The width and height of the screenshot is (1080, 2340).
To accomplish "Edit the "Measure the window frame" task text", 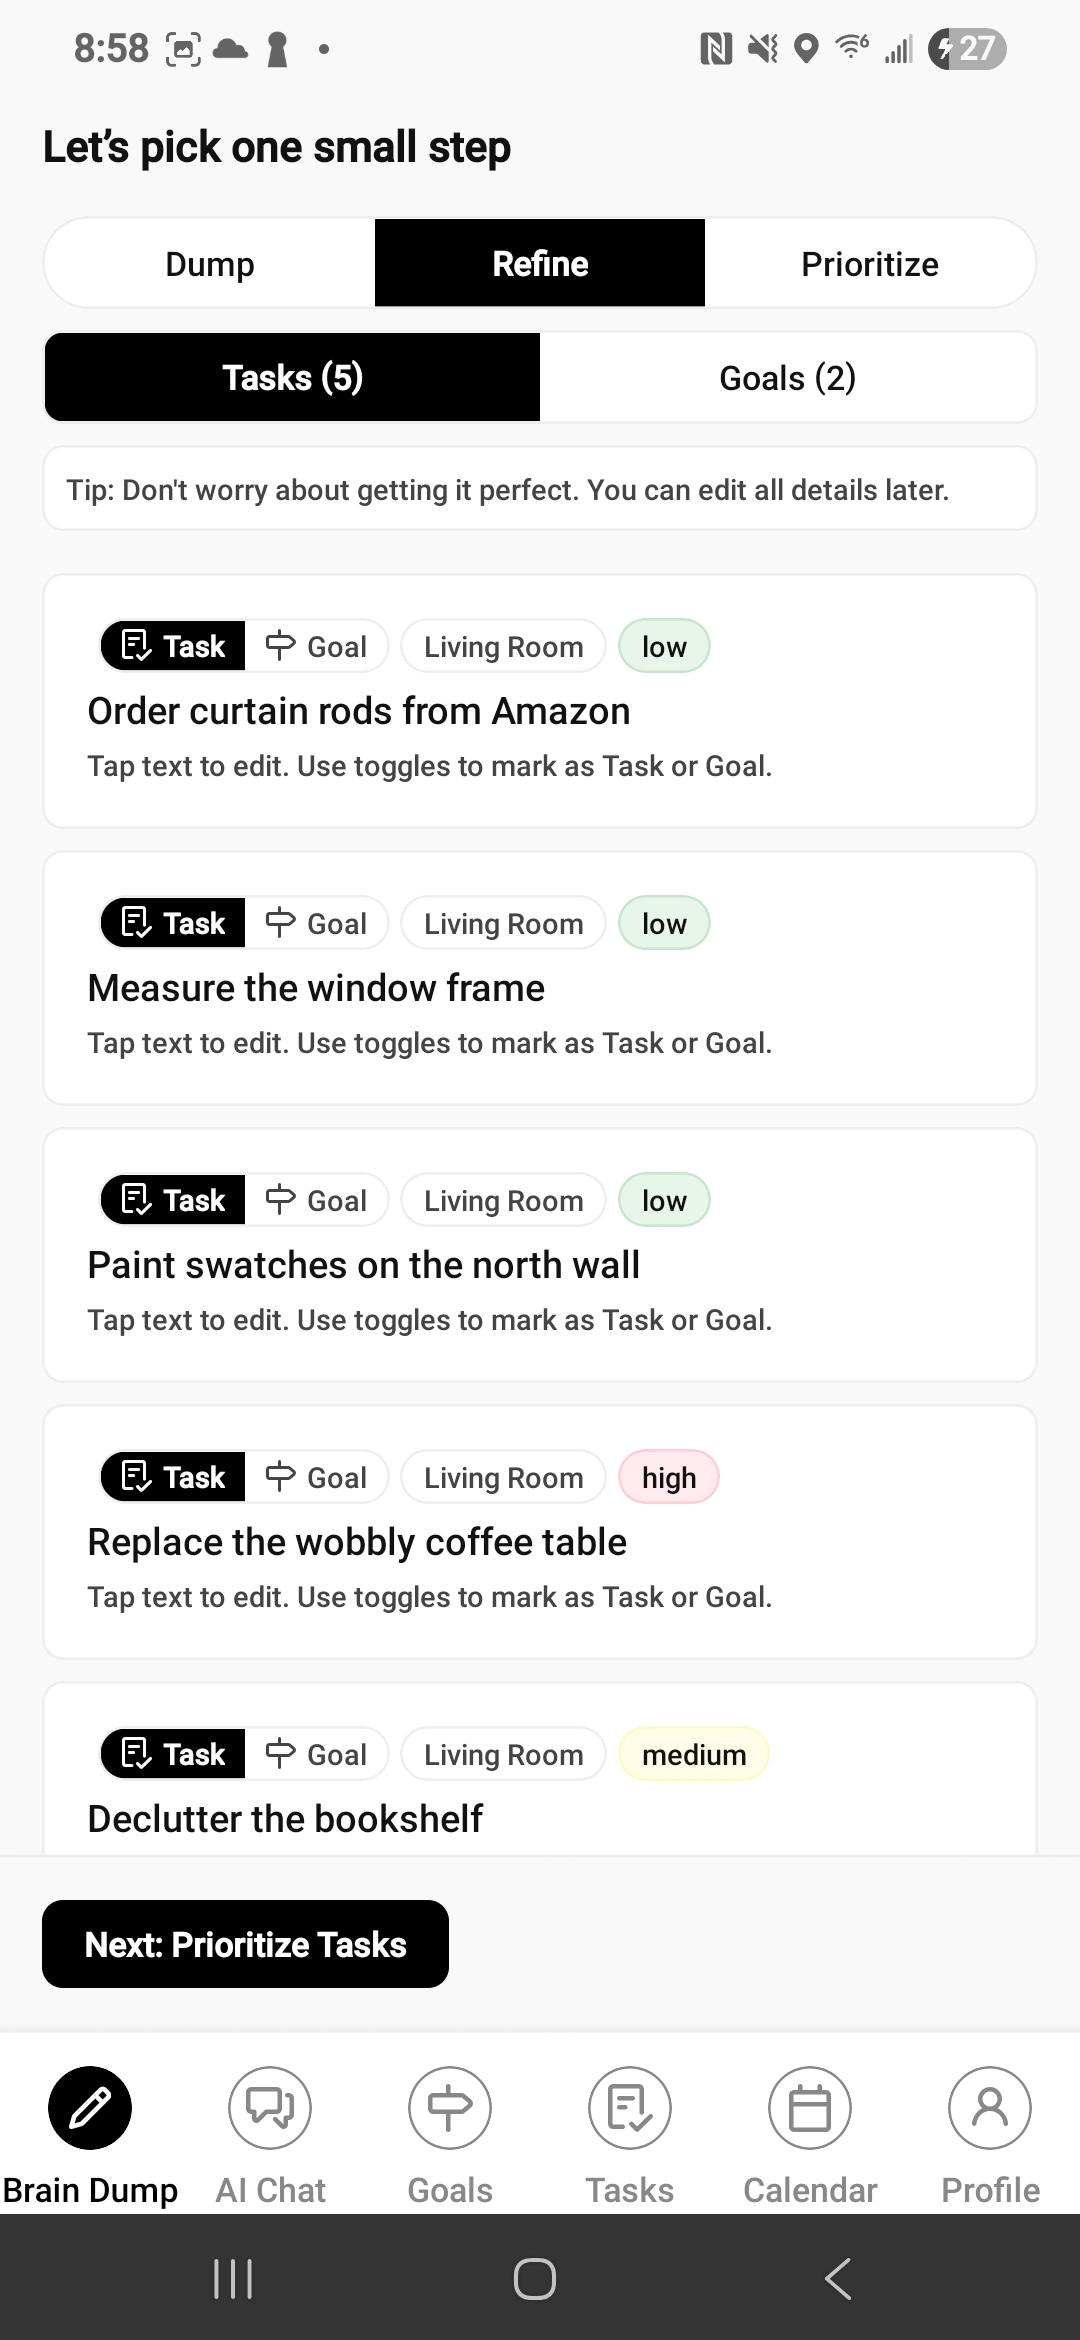I will coord(316,988).
